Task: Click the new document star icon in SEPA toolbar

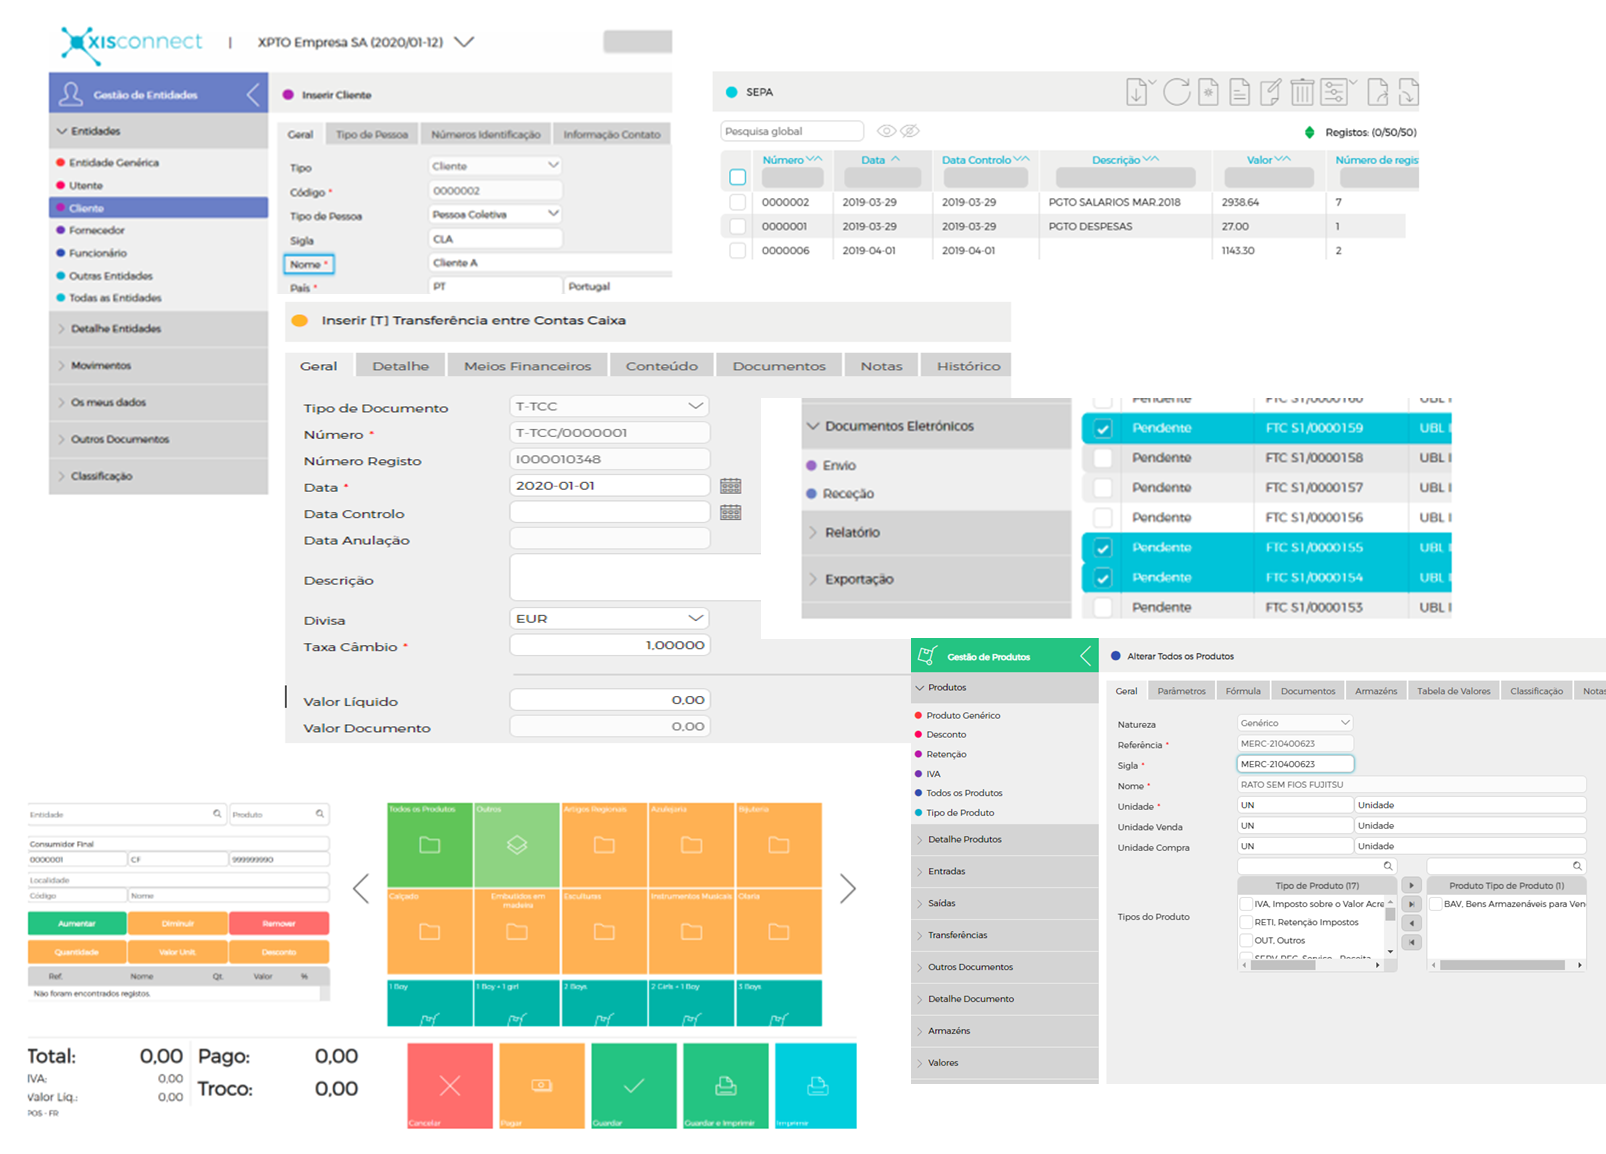Action: [1208, 93]
